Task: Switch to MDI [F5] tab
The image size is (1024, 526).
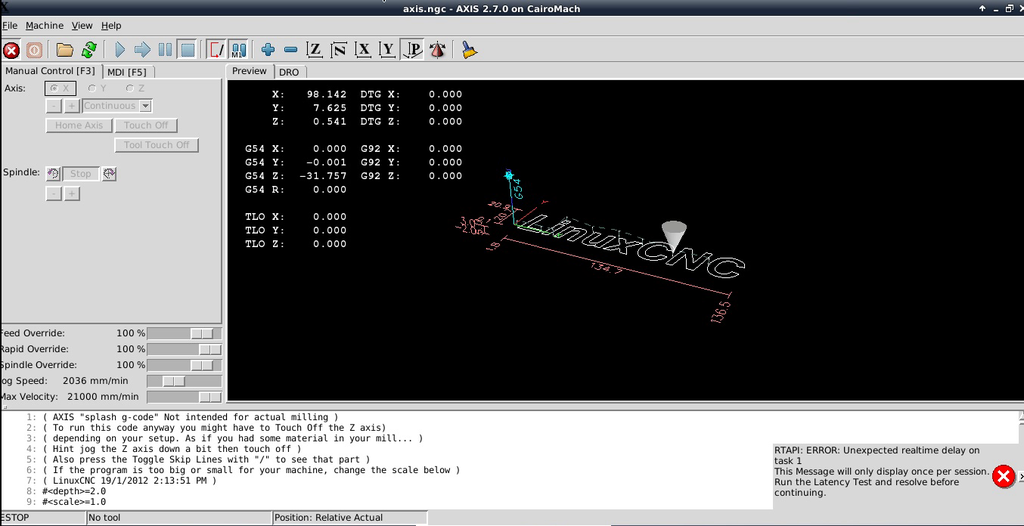Action: [127, 71]
